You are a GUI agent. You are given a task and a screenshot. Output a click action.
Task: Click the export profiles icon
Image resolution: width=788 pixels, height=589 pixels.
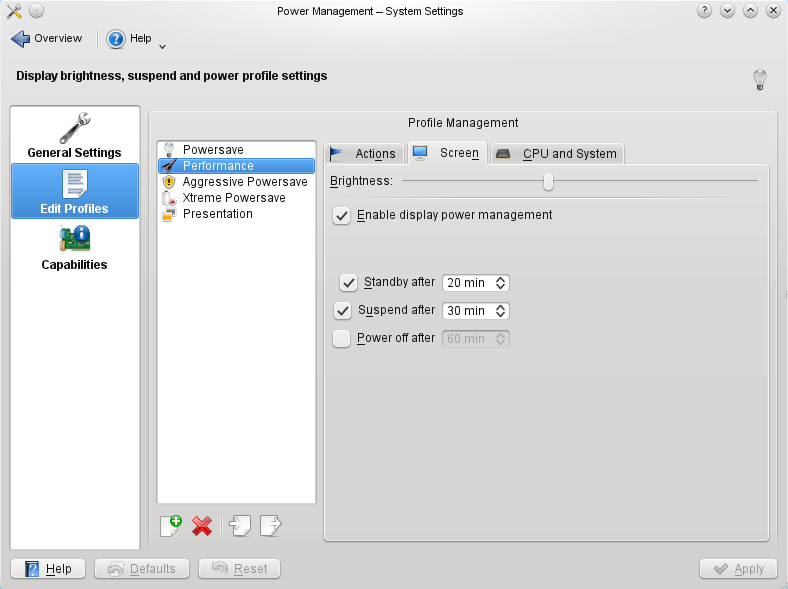coord(271,525)
